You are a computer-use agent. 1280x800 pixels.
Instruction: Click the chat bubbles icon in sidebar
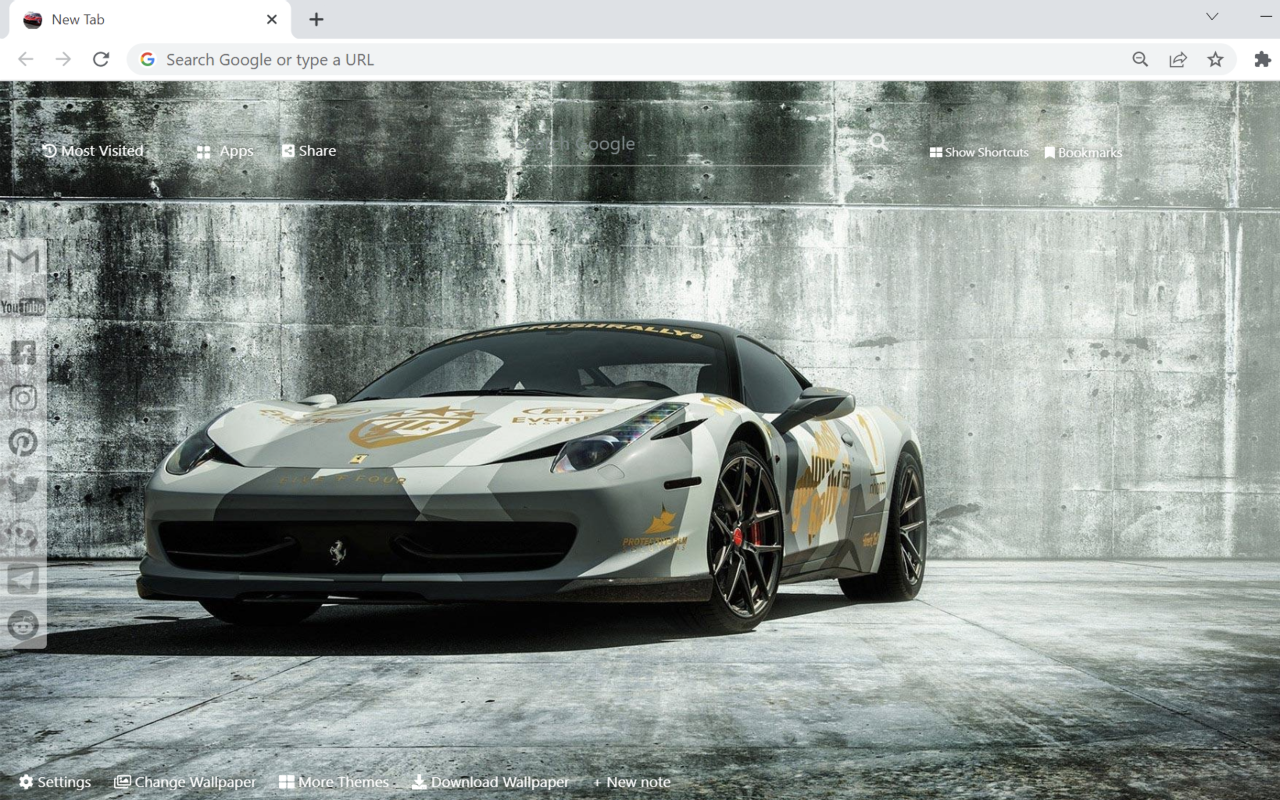pos(23,534)
